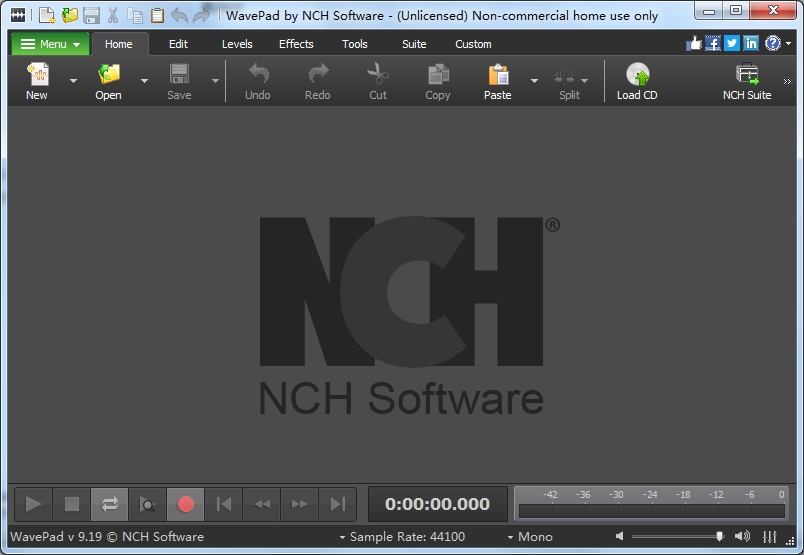Image resolution: width=804 pixels, height=555 pixels.
Task: Click the quiet speaker volume icon
Action: point(619,536)
